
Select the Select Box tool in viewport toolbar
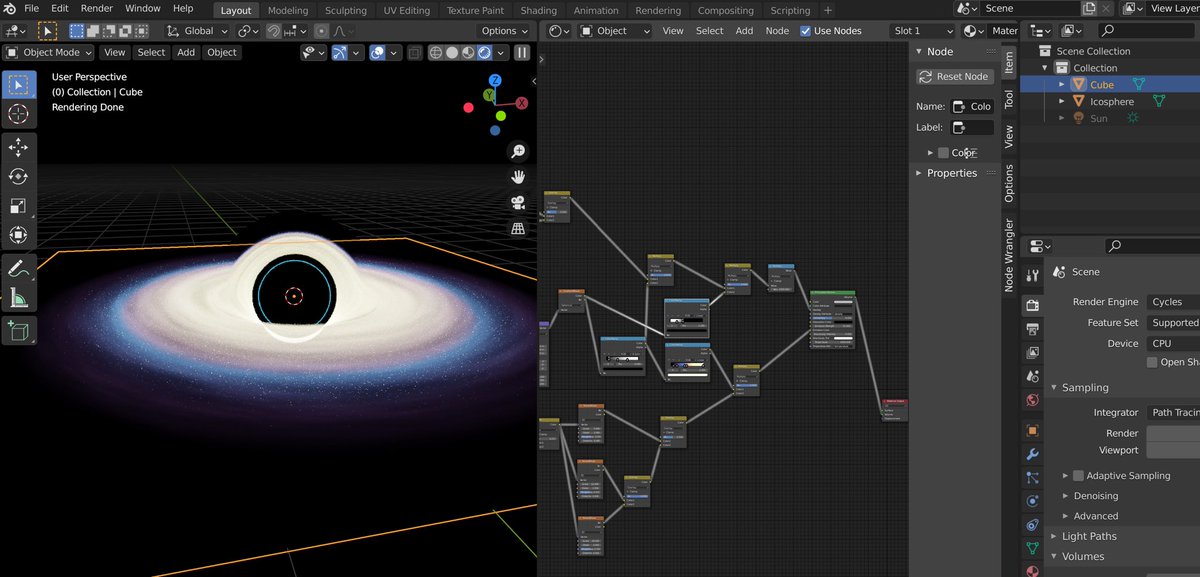18,86
